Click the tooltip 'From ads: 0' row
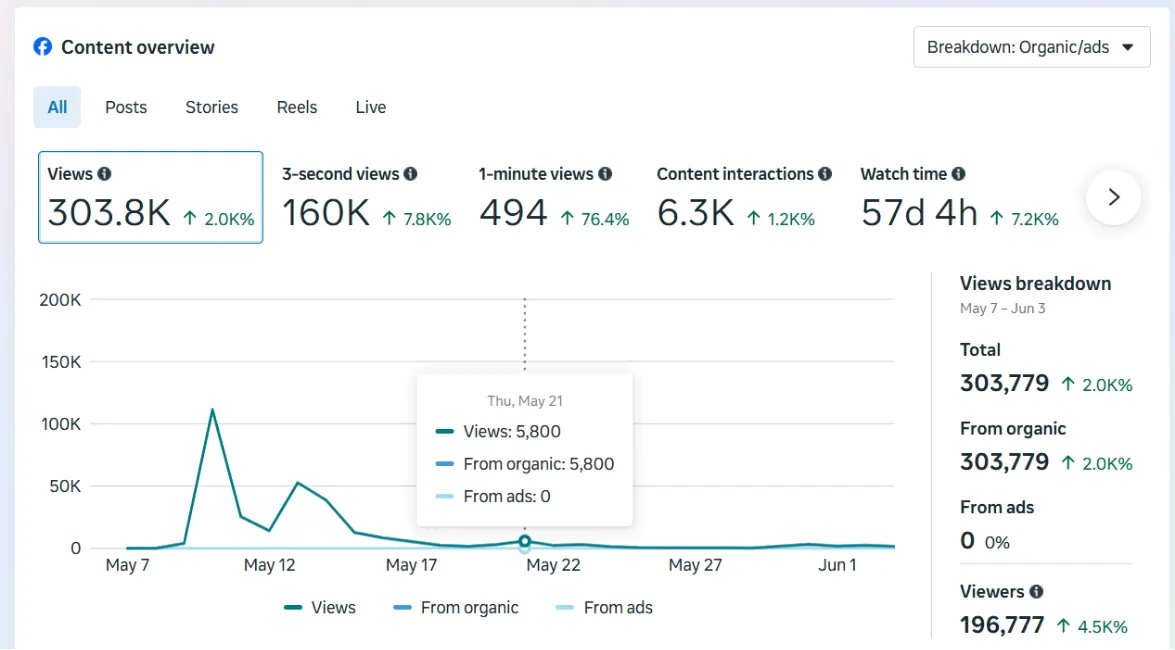 point(493,496)
